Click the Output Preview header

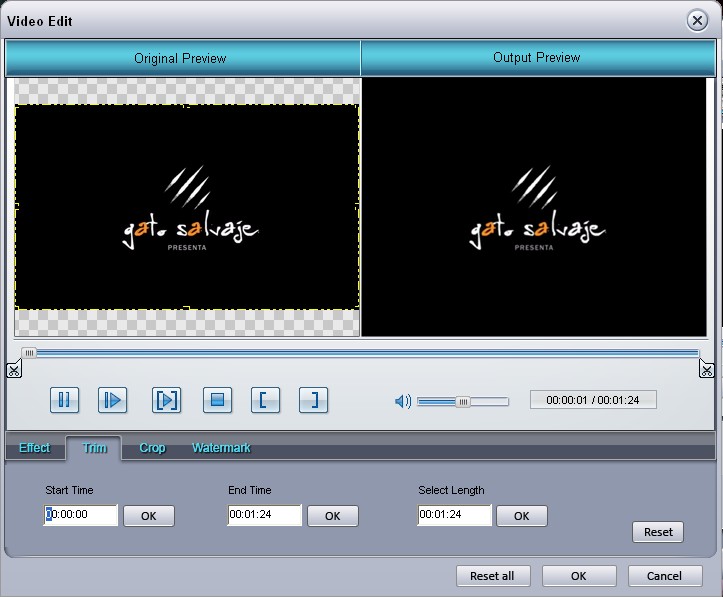click(x=538, y=58)
